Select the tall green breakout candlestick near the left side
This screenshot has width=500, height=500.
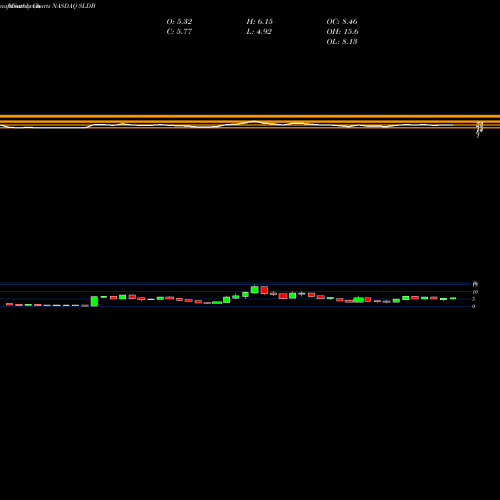tap(94, 301)
